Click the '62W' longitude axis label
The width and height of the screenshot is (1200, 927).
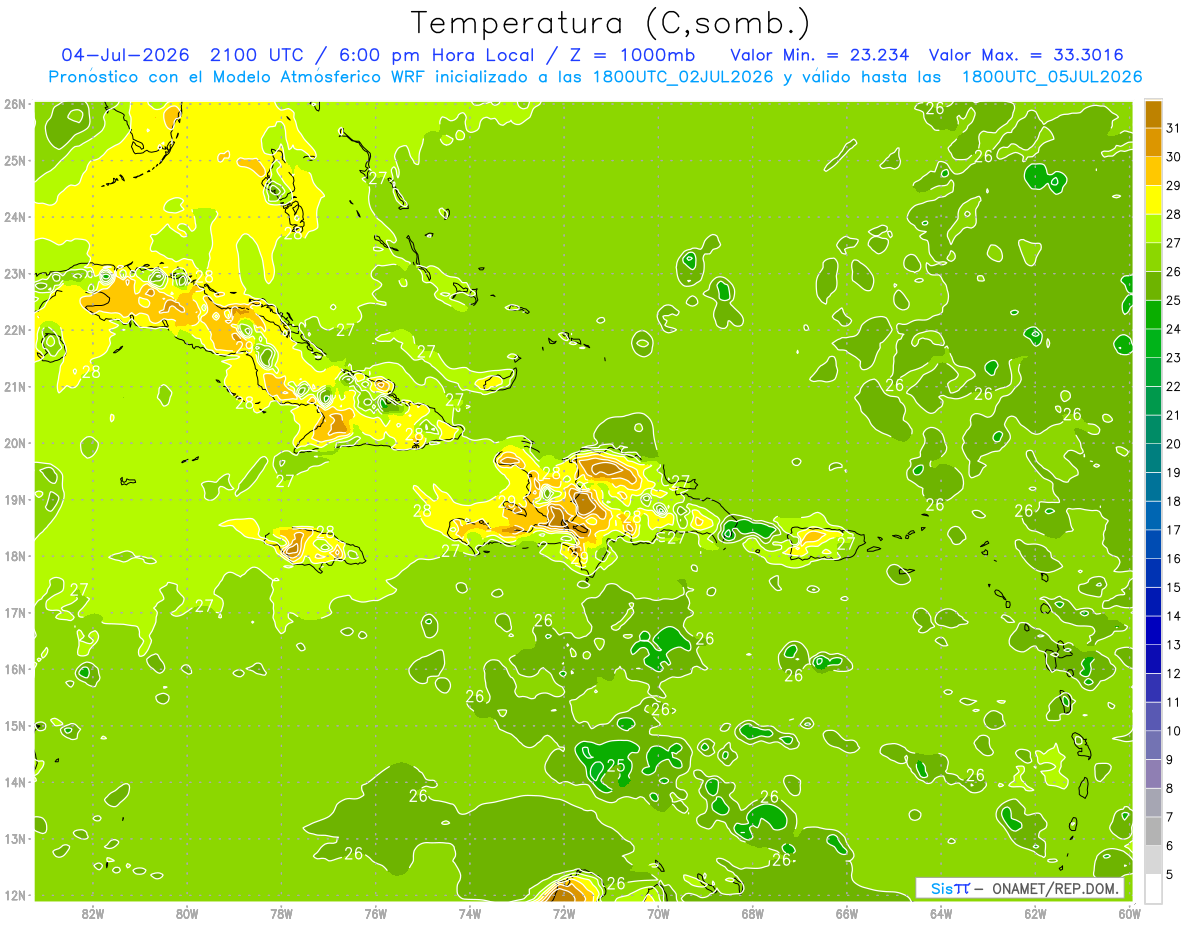tap(1035, 912)
